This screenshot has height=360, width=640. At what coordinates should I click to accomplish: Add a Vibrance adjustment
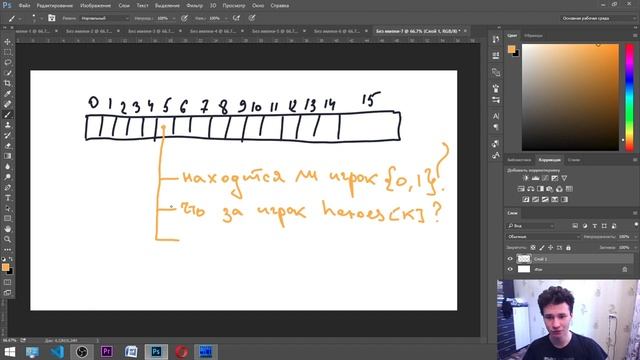(564, 178)
